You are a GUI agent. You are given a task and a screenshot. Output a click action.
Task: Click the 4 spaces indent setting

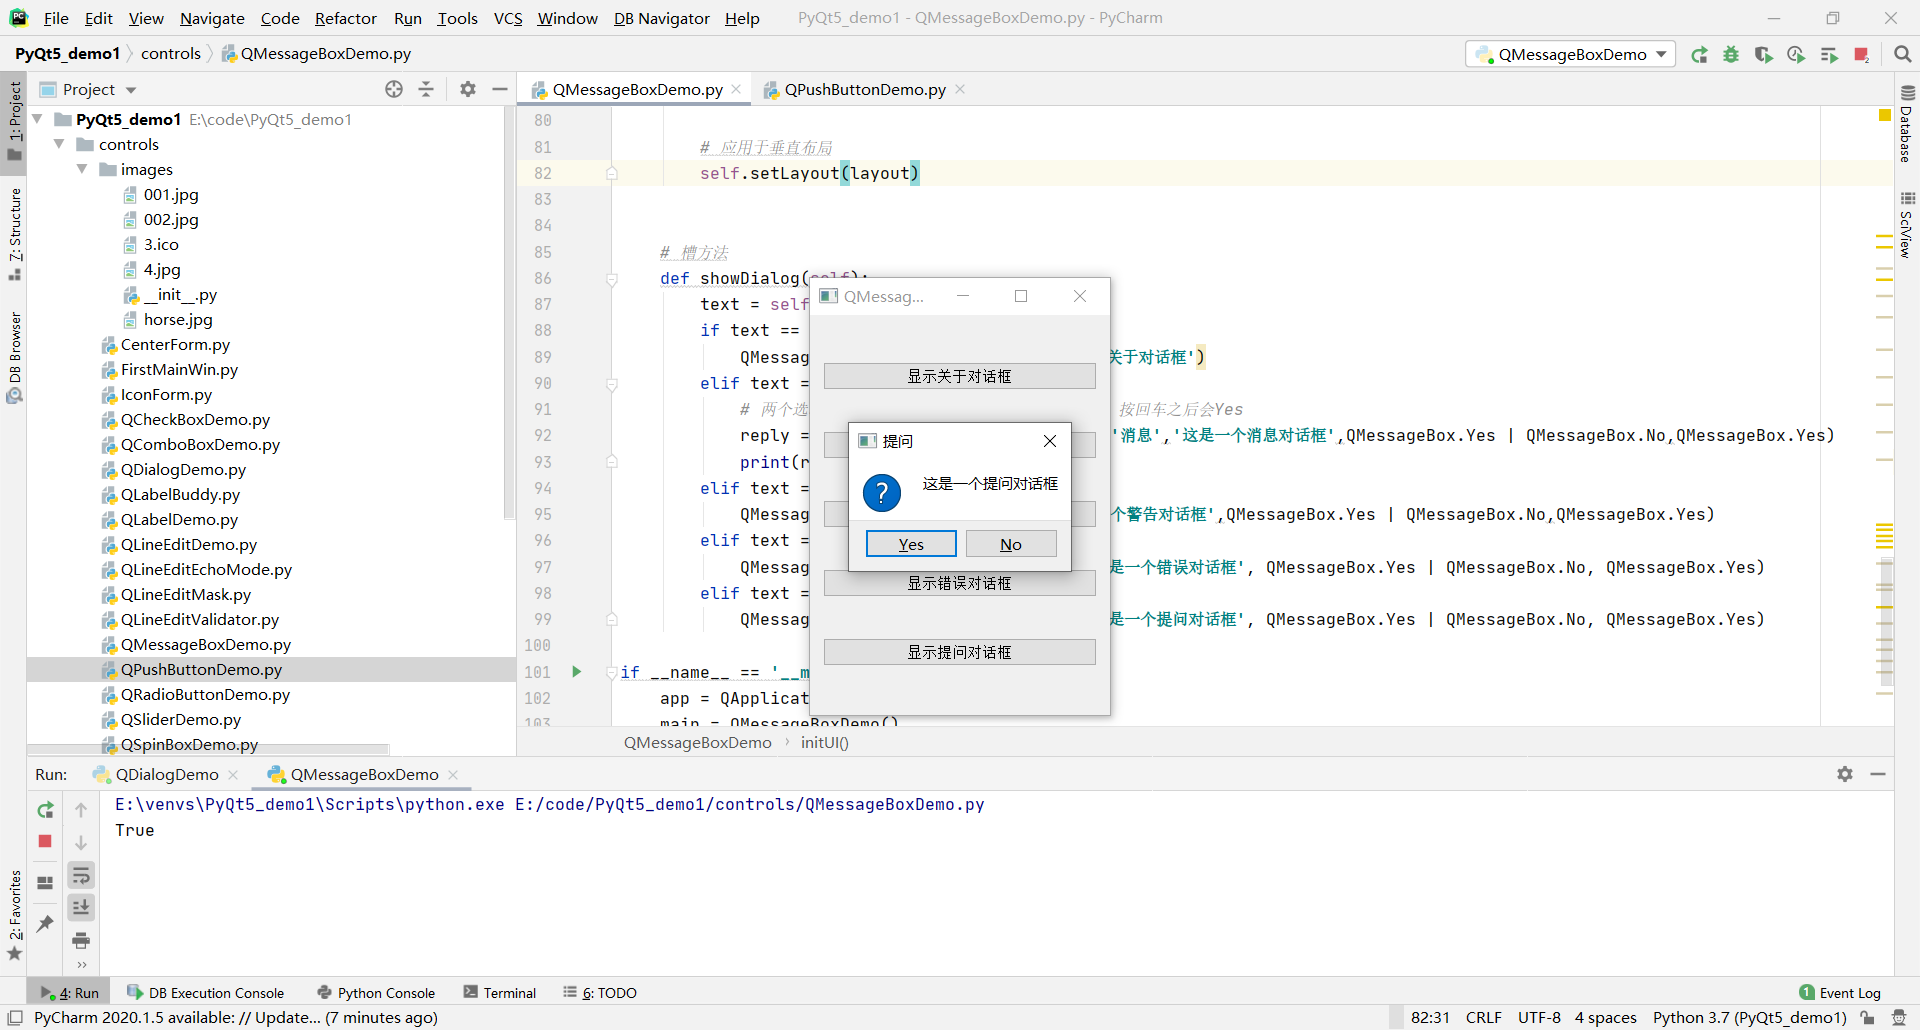pos(1605,1018)
